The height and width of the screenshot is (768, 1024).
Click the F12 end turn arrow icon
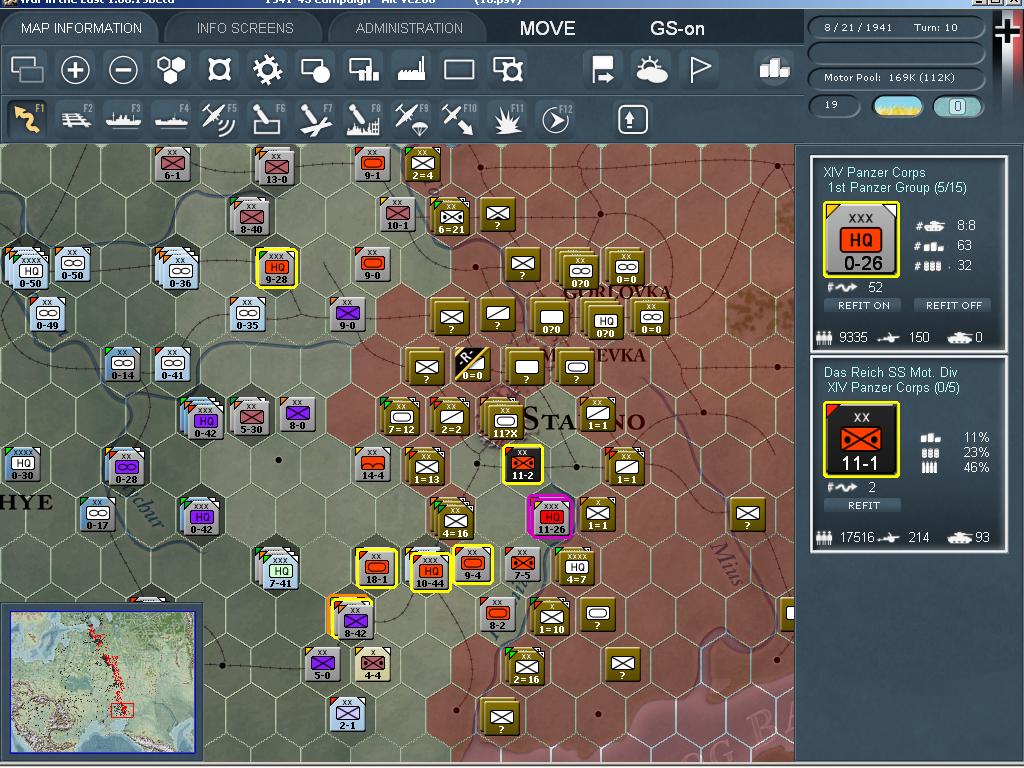point(556,119)
